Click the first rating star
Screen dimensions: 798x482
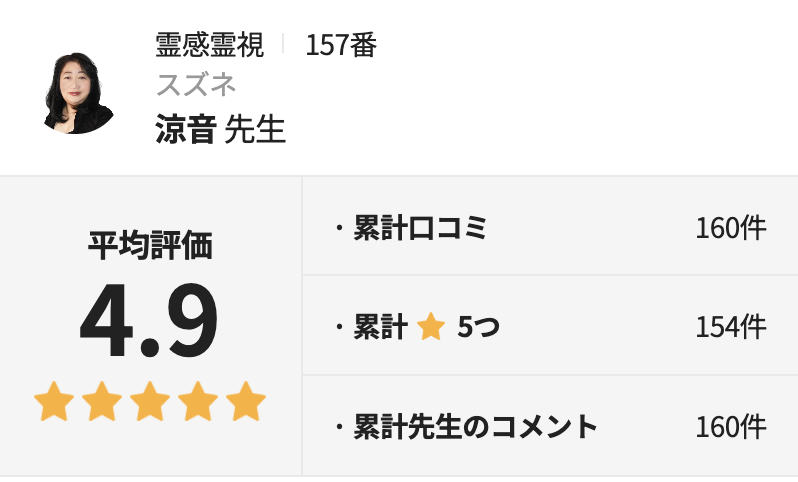pyautogui.click(x=54, y=402)
